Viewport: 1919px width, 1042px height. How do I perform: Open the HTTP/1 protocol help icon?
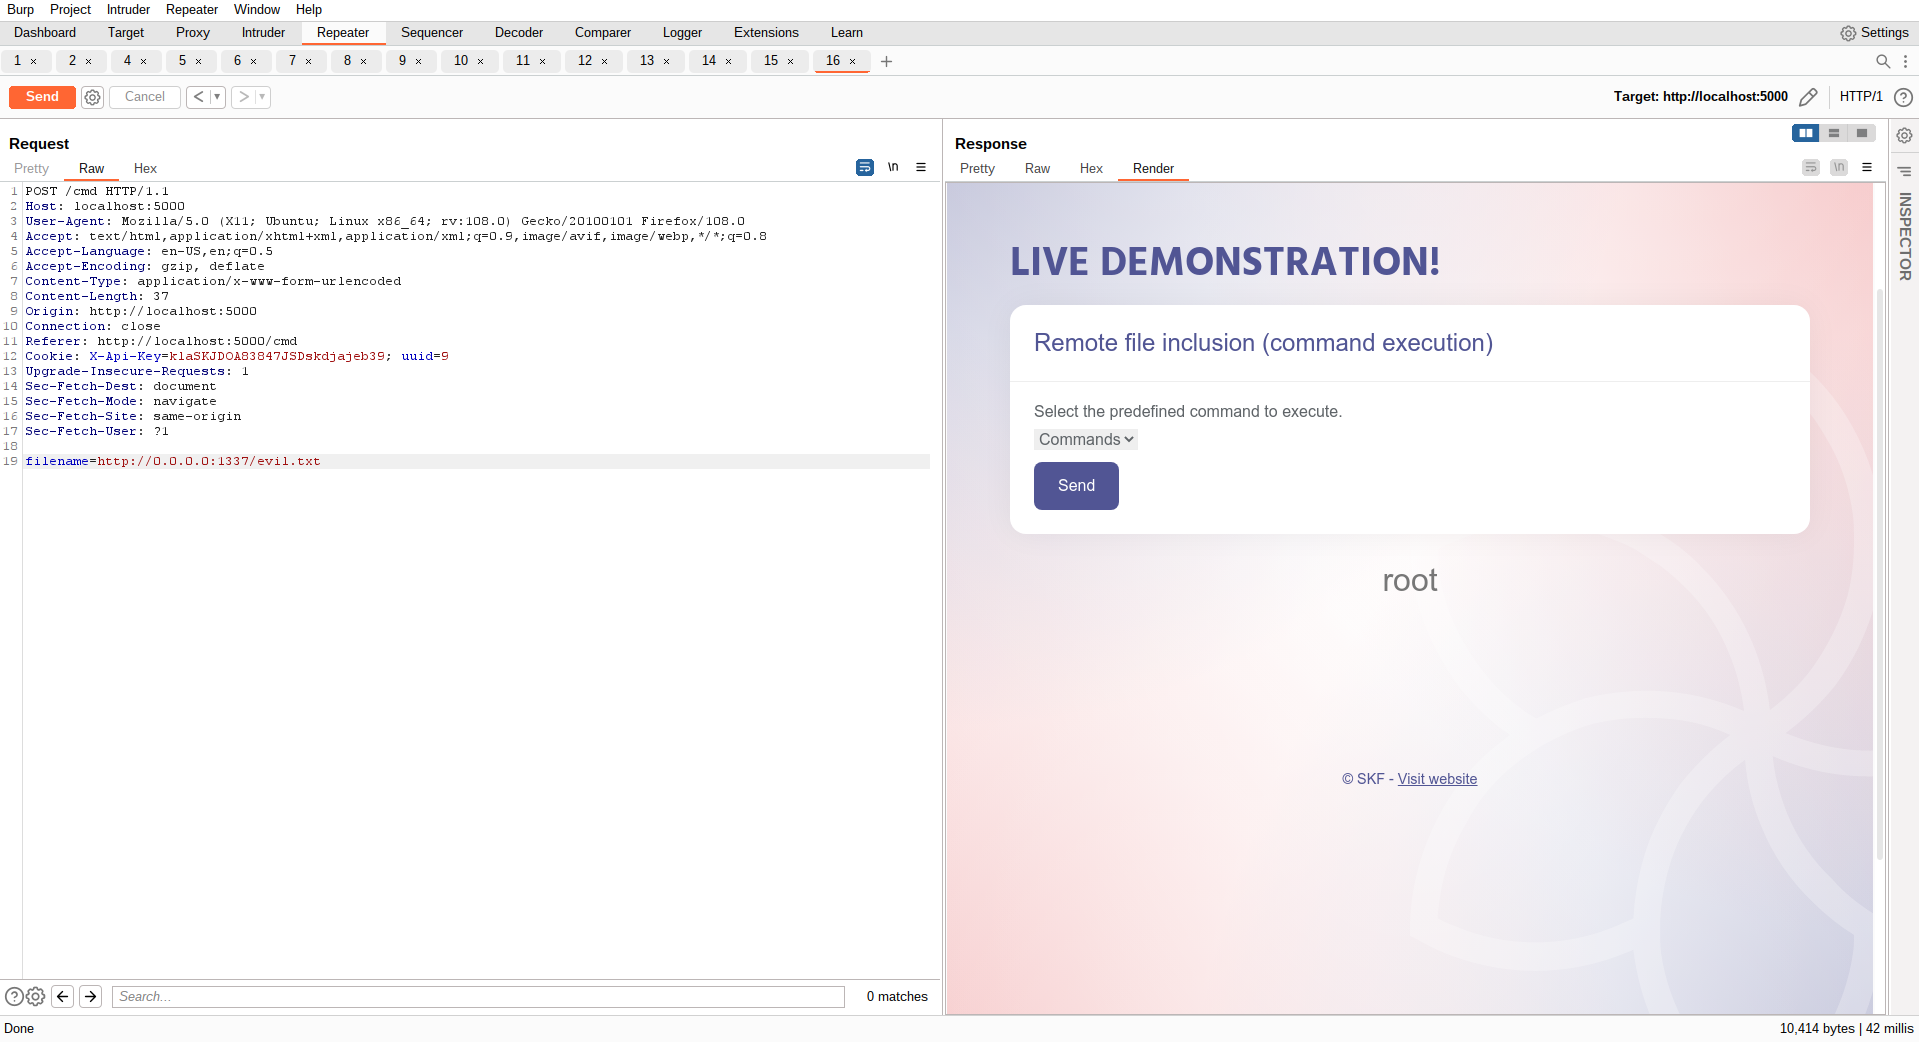coord(1903,97)
